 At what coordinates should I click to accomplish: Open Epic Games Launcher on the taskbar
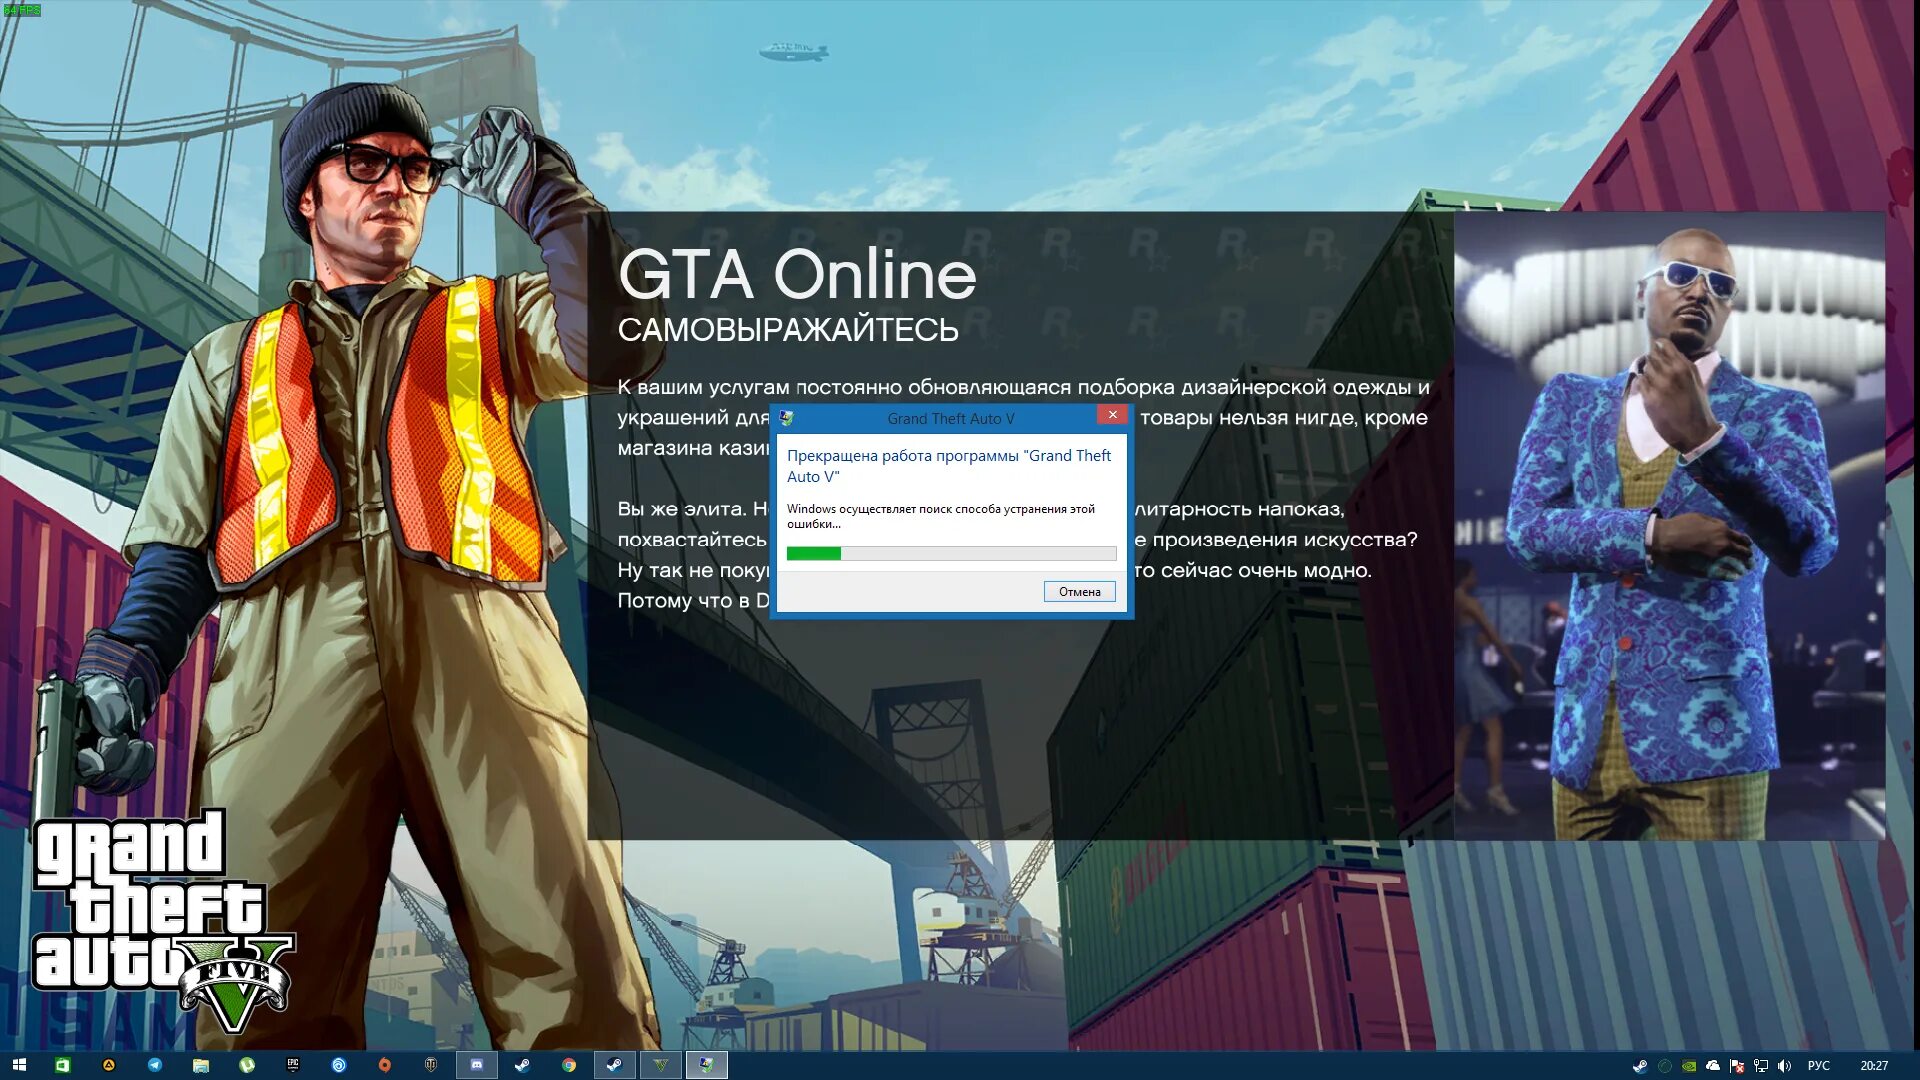click(x=292, y=1065)
